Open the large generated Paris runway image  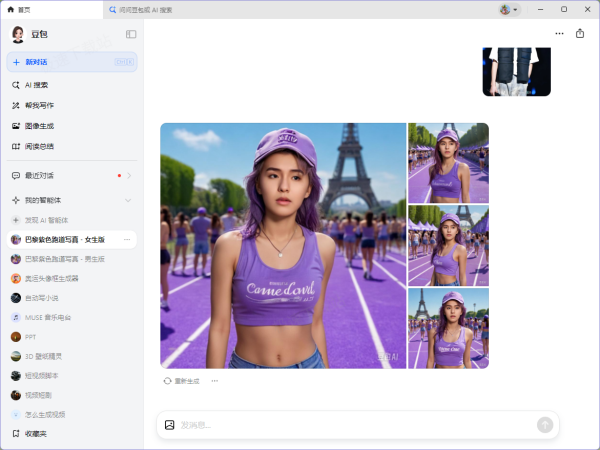tap(283, 246)
